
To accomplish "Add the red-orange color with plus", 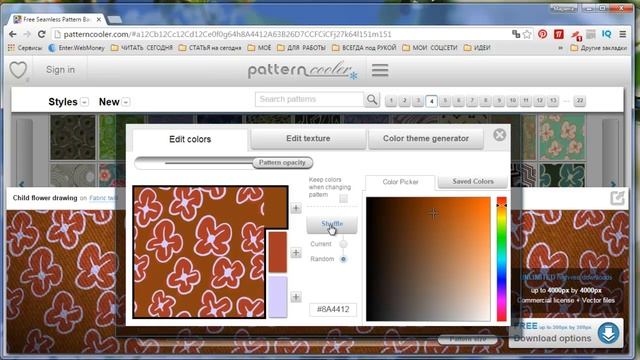I will 296,253.
